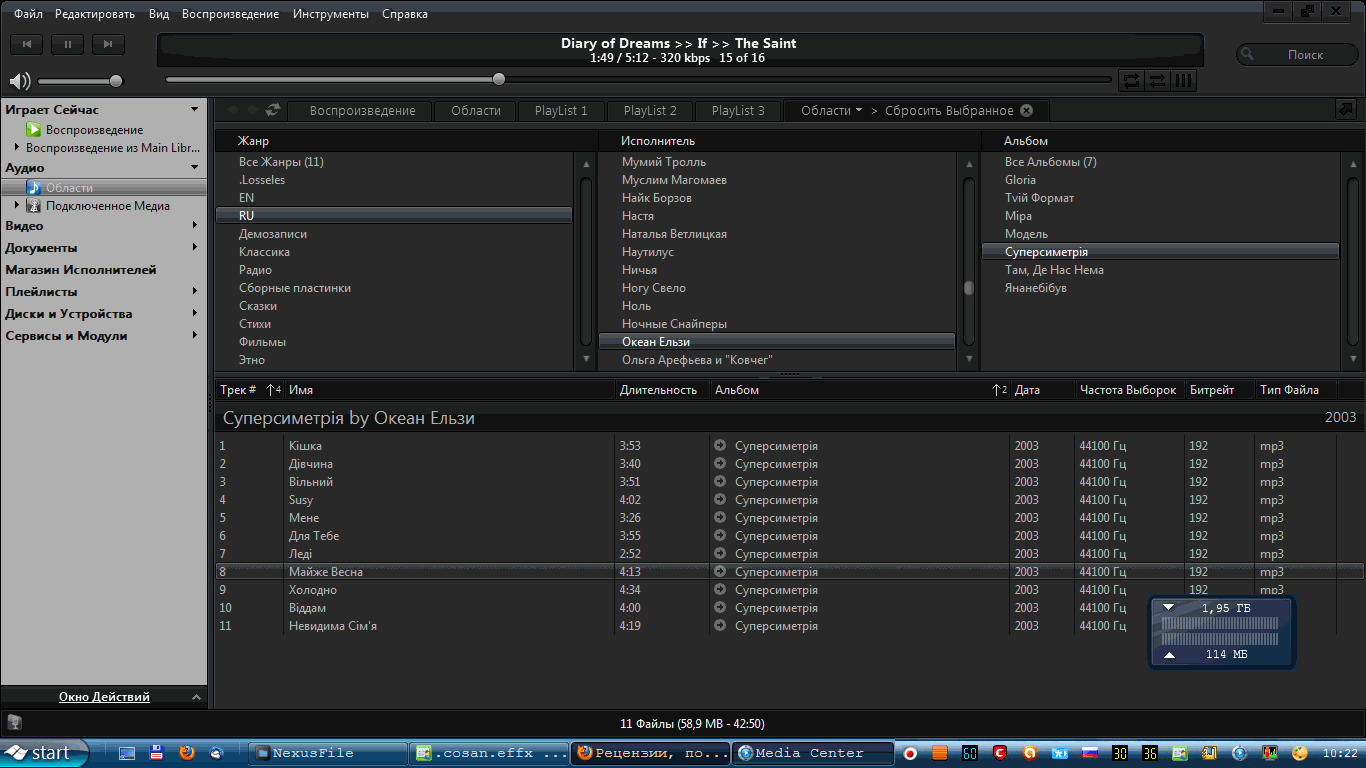
Task: Expand the Подключенное Медиа tree node triangle
Action: coord(17,205)
